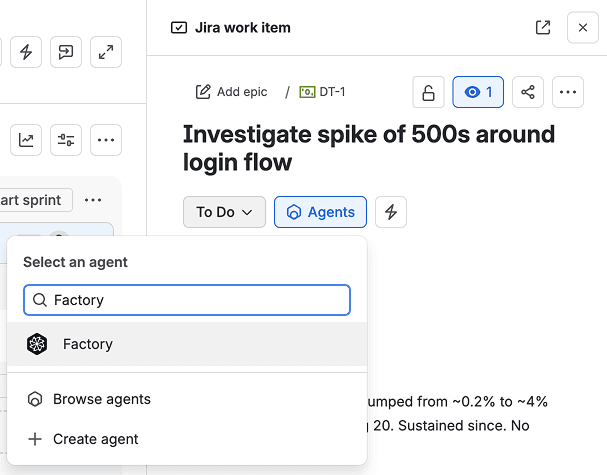The image size is (607, 475).
Task: Click the expand fullscreen arrows icon
Action: 106,52
